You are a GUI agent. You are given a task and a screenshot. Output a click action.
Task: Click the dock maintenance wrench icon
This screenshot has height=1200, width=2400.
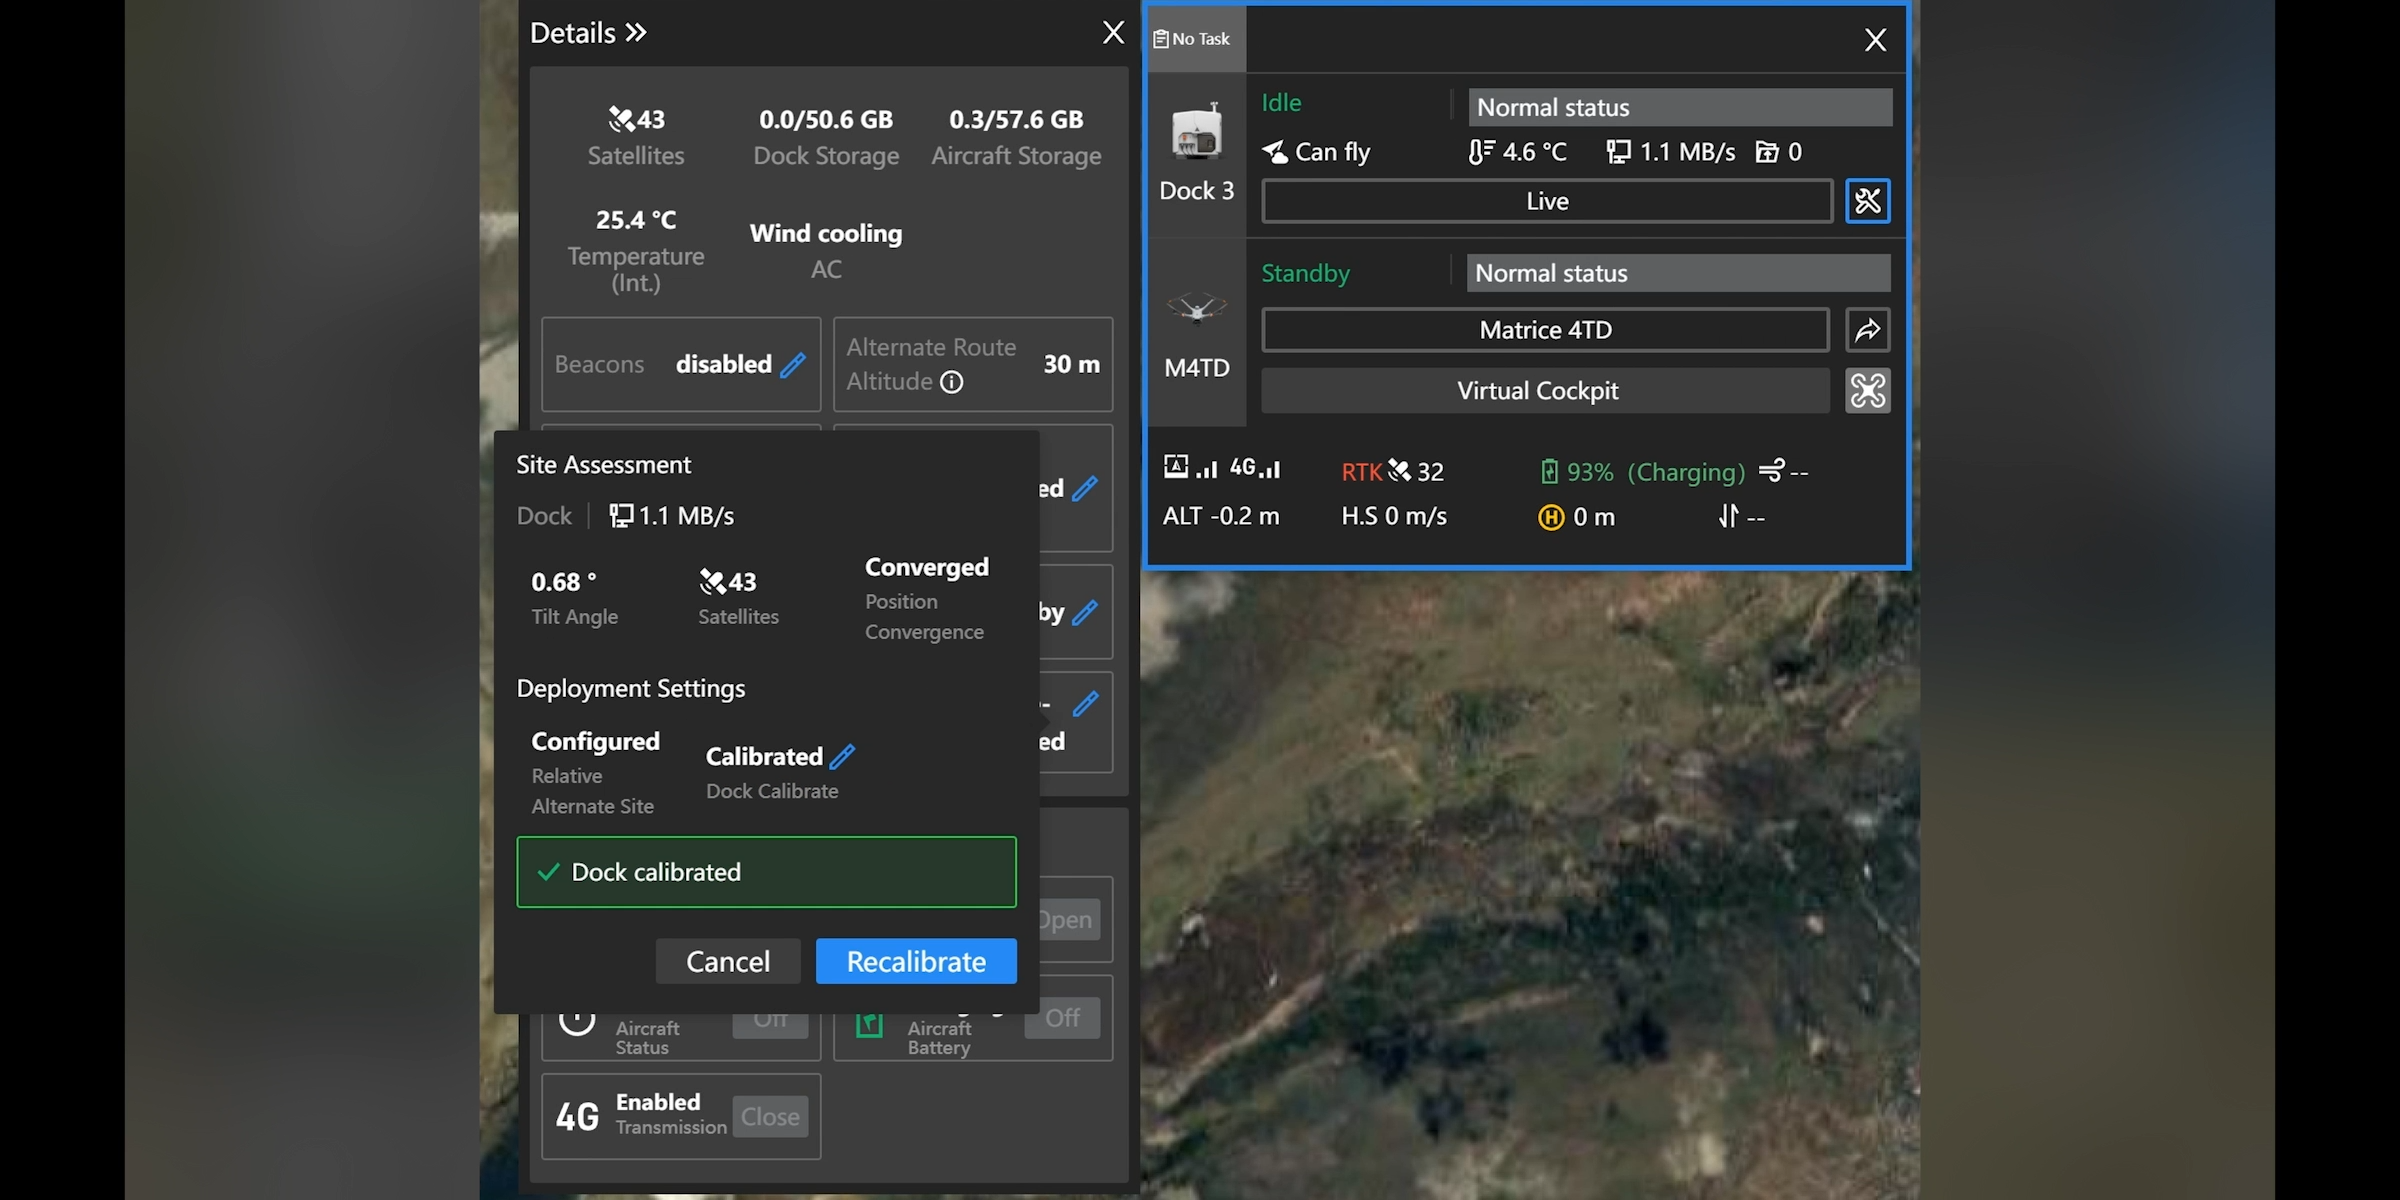[x=1867, y=201]
